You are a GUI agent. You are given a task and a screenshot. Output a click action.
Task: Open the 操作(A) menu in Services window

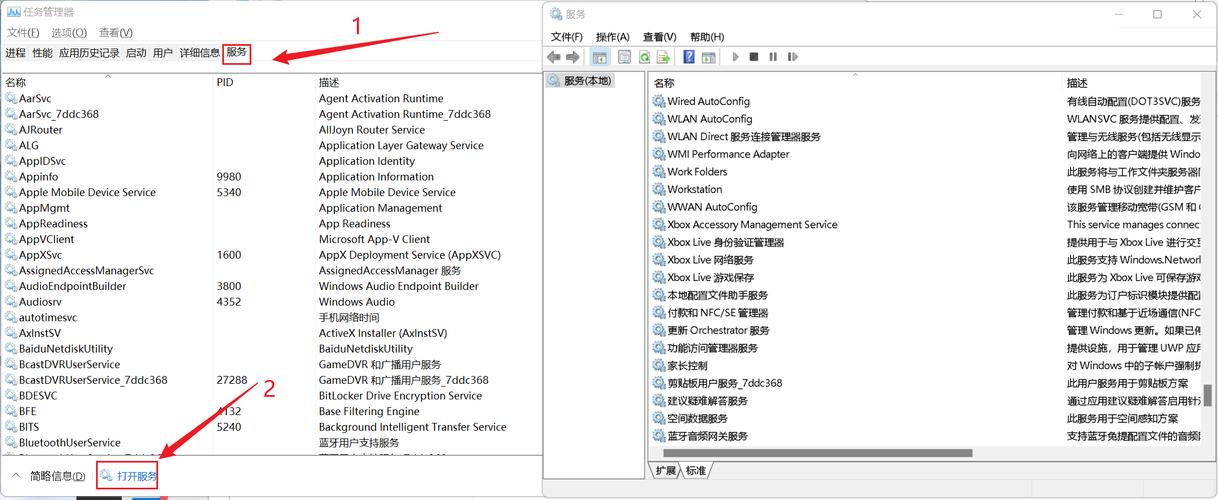coord(612,37)
